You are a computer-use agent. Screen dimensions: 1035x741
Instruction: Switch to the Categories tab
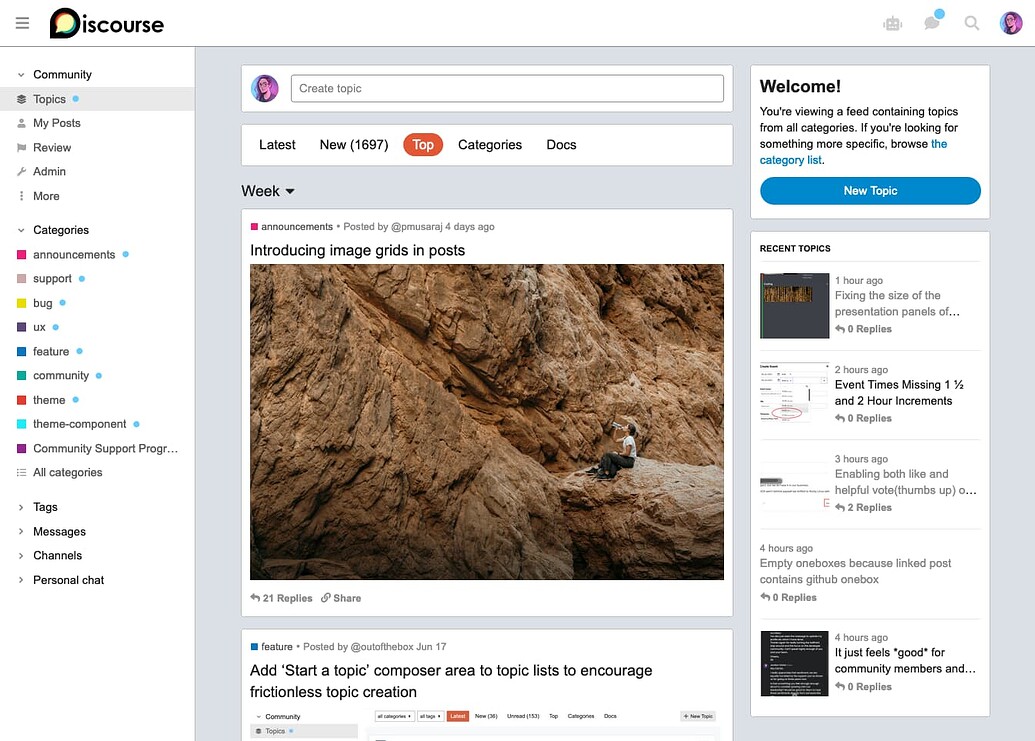(x=489, y=145)
